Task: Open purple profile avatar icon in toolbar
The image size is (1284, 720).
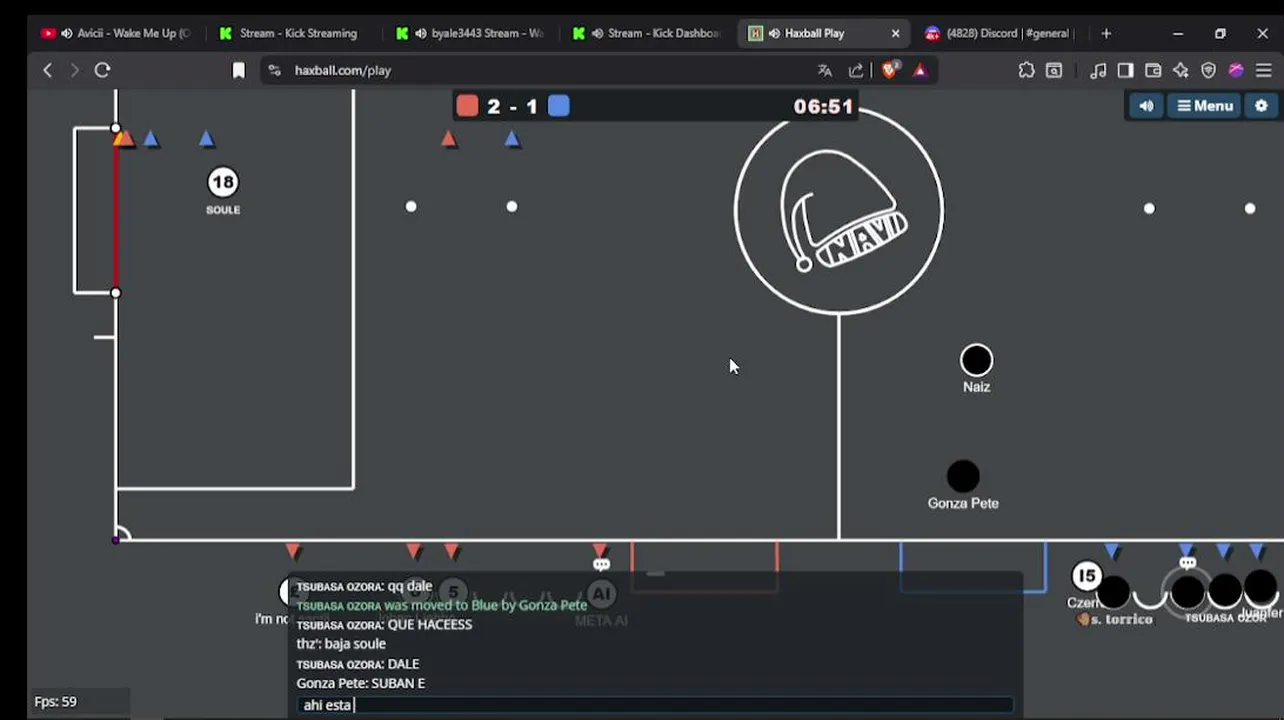Action: point(1237,70)
